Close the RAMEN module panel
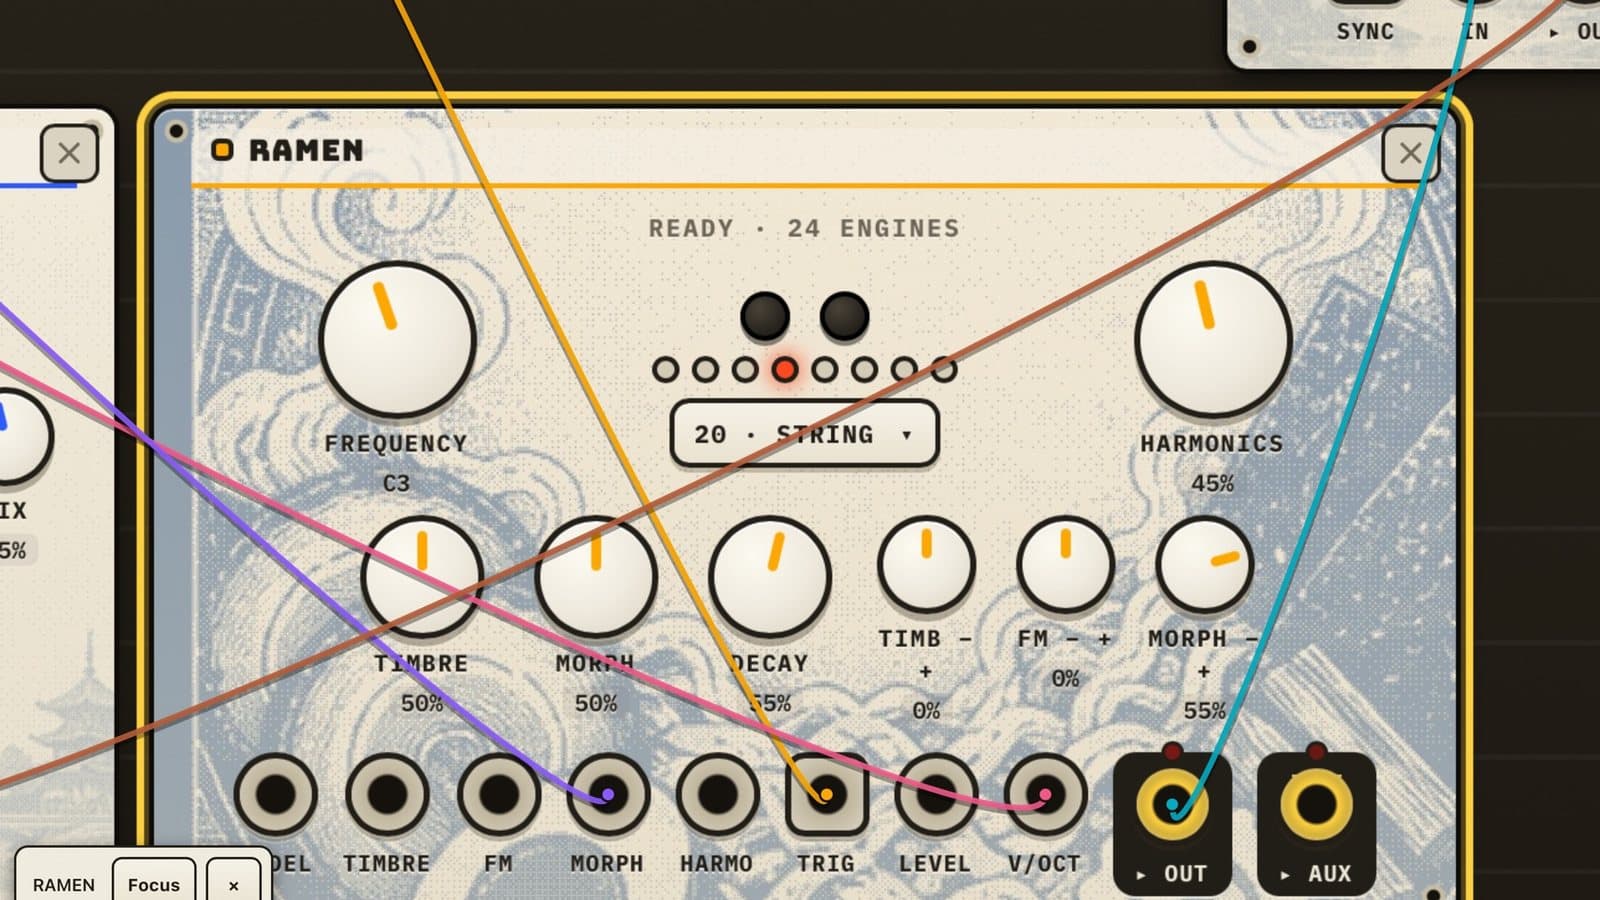1600x900 pixels. [x=1411, y=153]
